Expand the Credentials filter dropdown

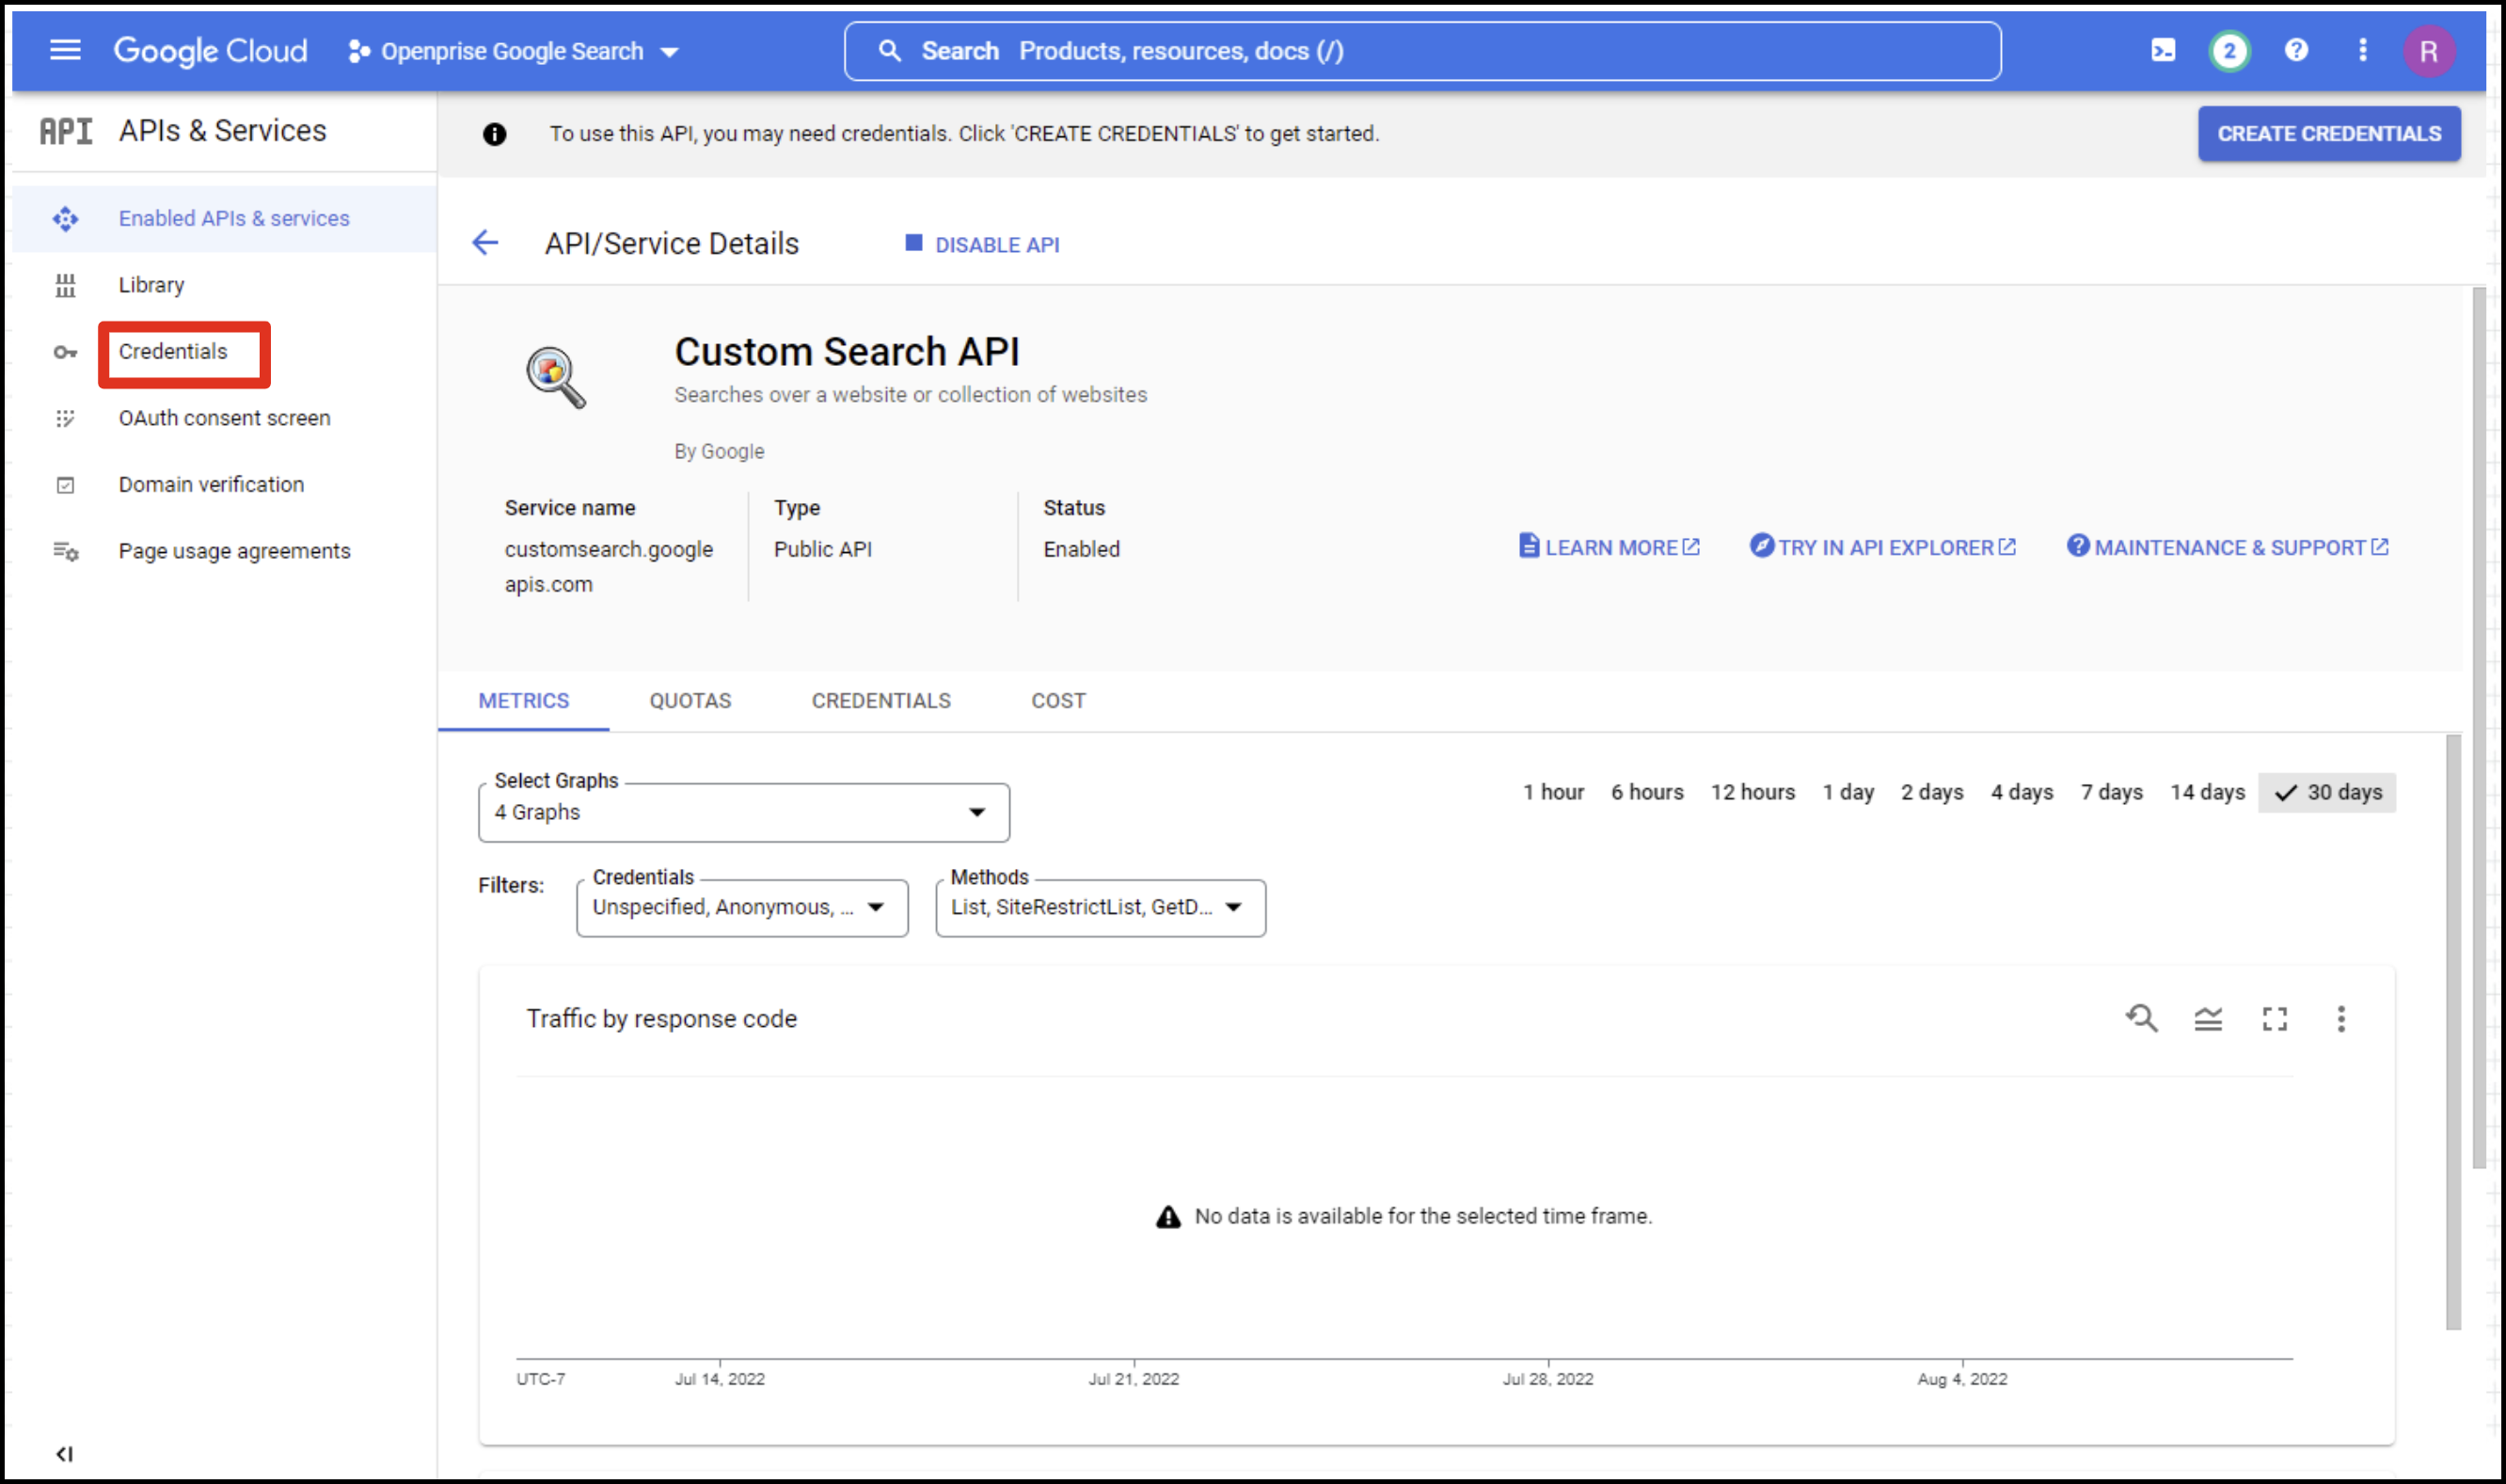click(x=742, y=907)
